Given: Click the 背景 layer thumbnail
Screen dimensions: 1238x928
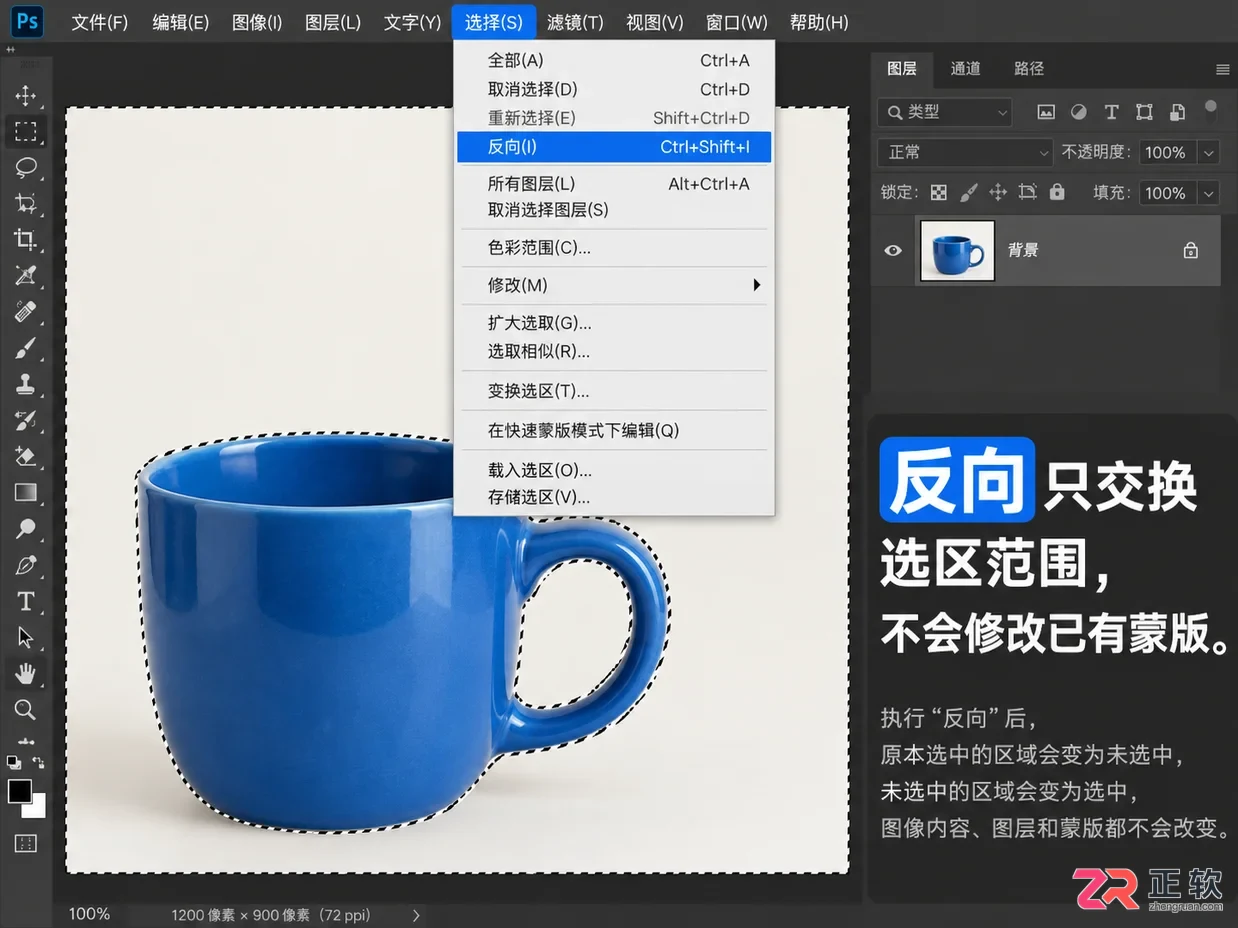Looking at the screenshot, I should 957,251.
